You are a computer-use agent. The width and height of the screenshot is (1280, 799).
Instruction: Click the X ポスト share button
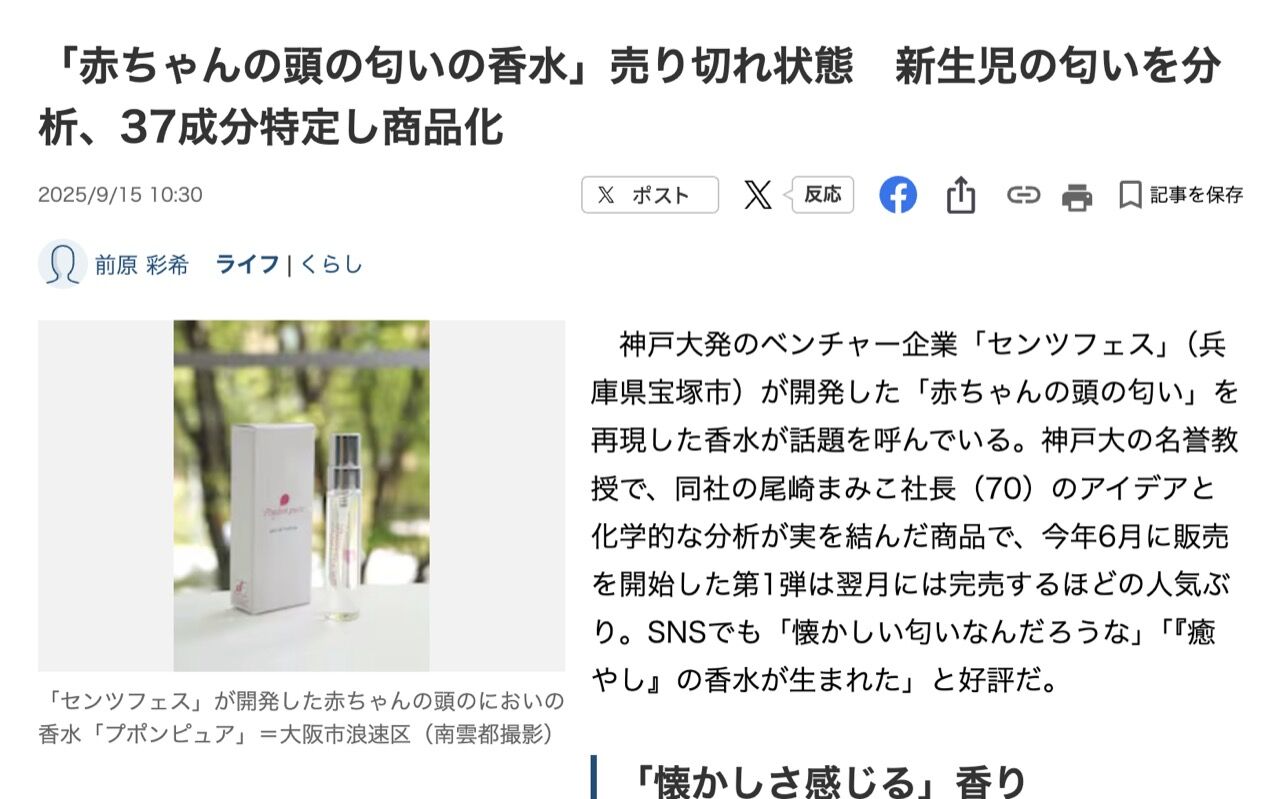pyautogui.click(x=650, y=195)
